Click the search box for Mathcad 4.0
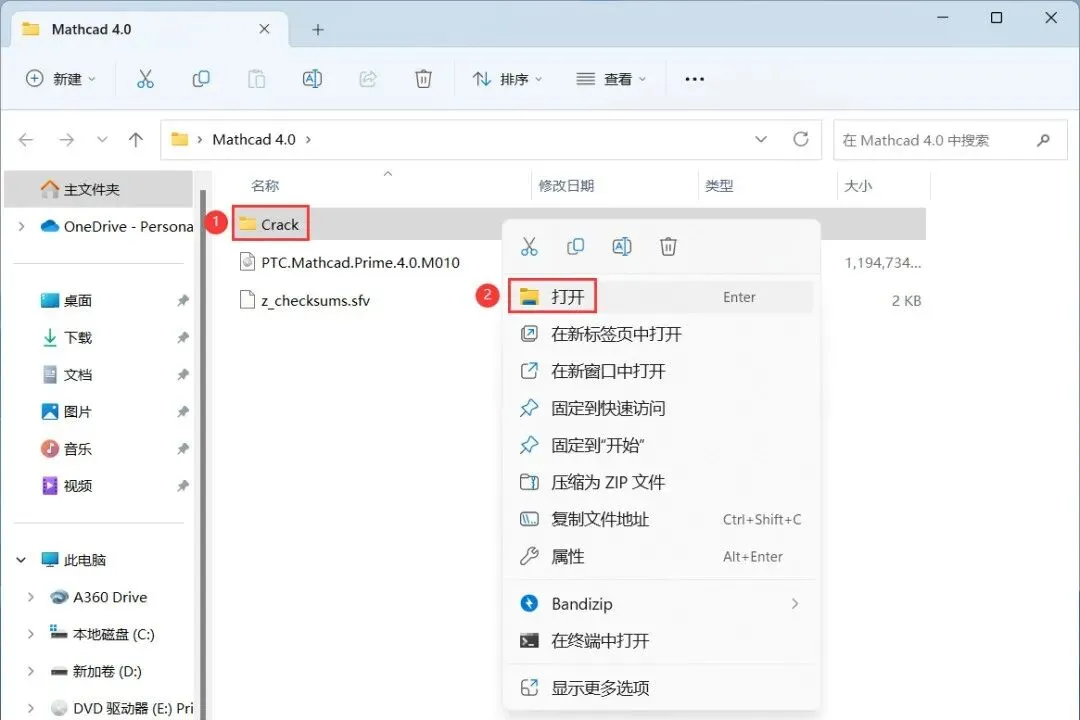The image size is (1080, 720). pos(950,140)
